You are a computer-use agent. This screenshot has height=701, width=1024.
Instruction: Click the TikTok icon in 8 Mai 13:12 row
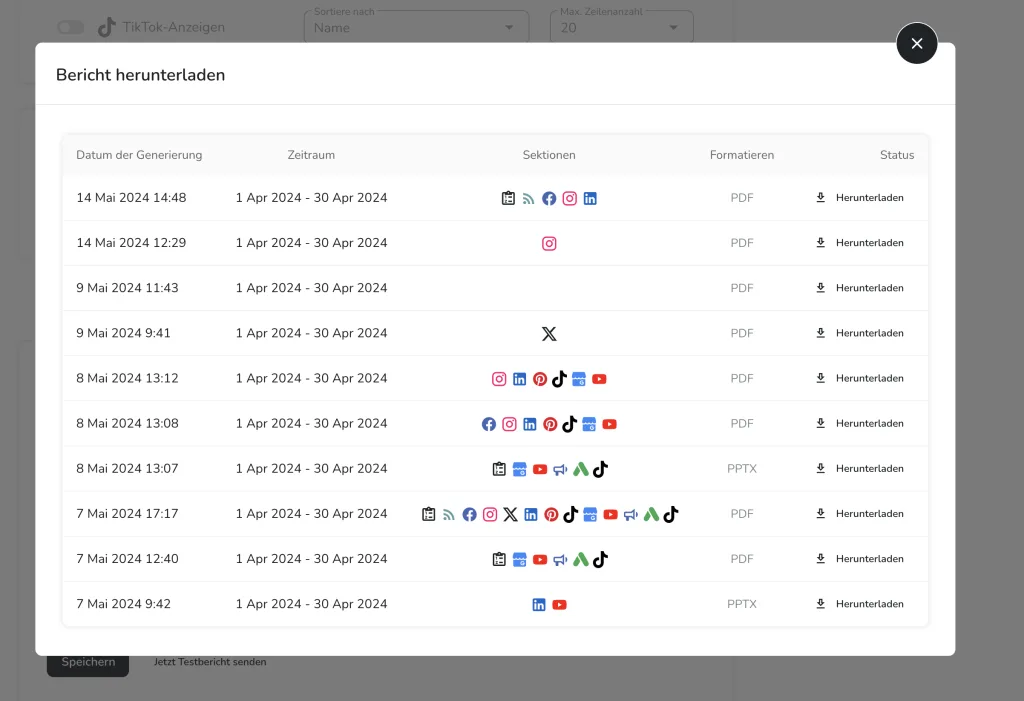pos(559,379)
